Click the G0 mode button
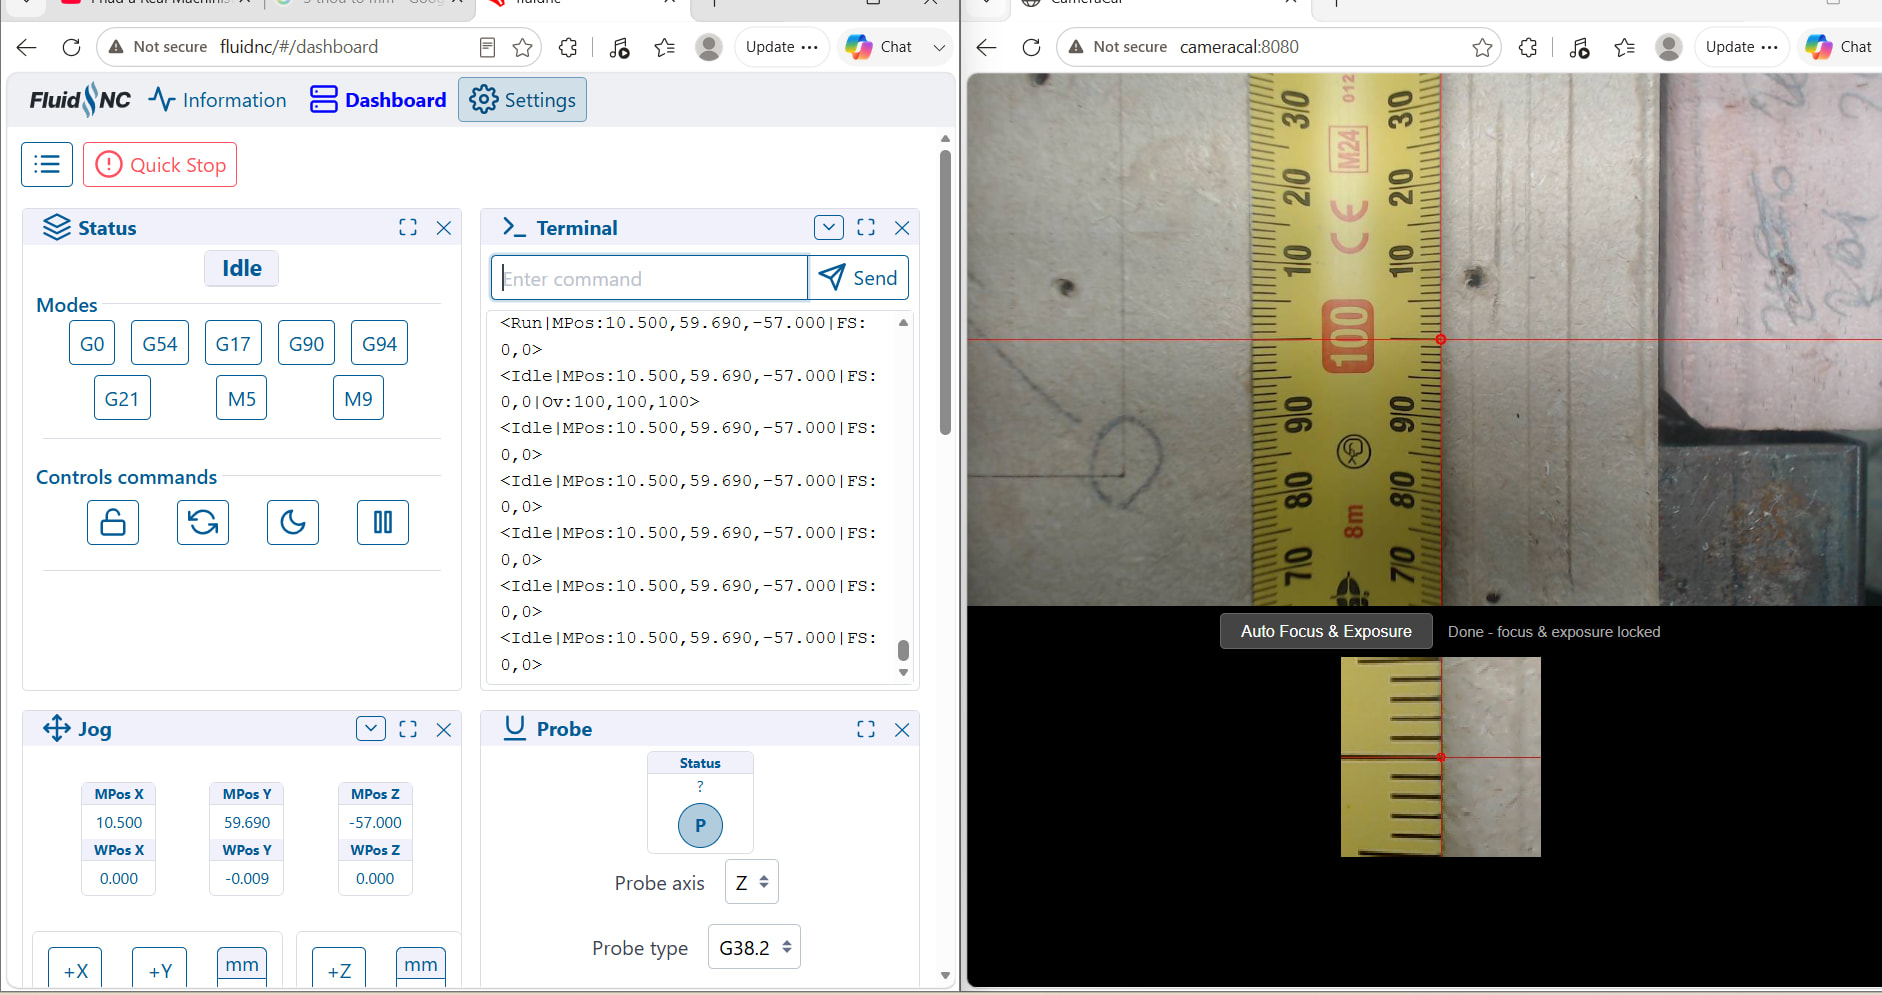 pyautogui.click(x=92, y=343)
